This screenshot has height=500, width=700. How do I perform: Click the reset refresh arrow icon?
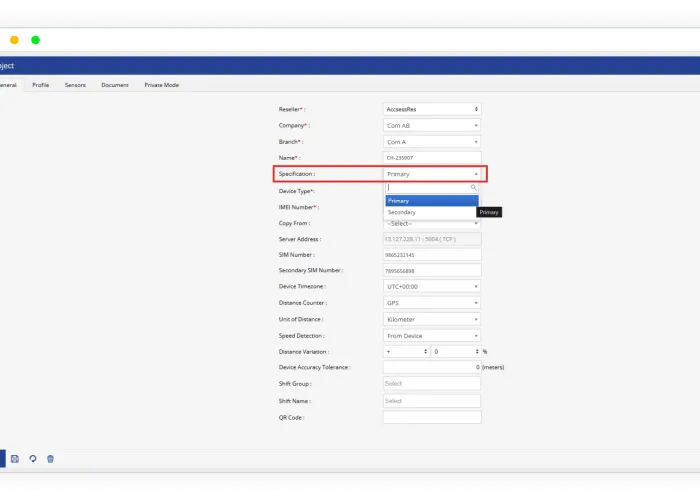(x=32, y=458)
